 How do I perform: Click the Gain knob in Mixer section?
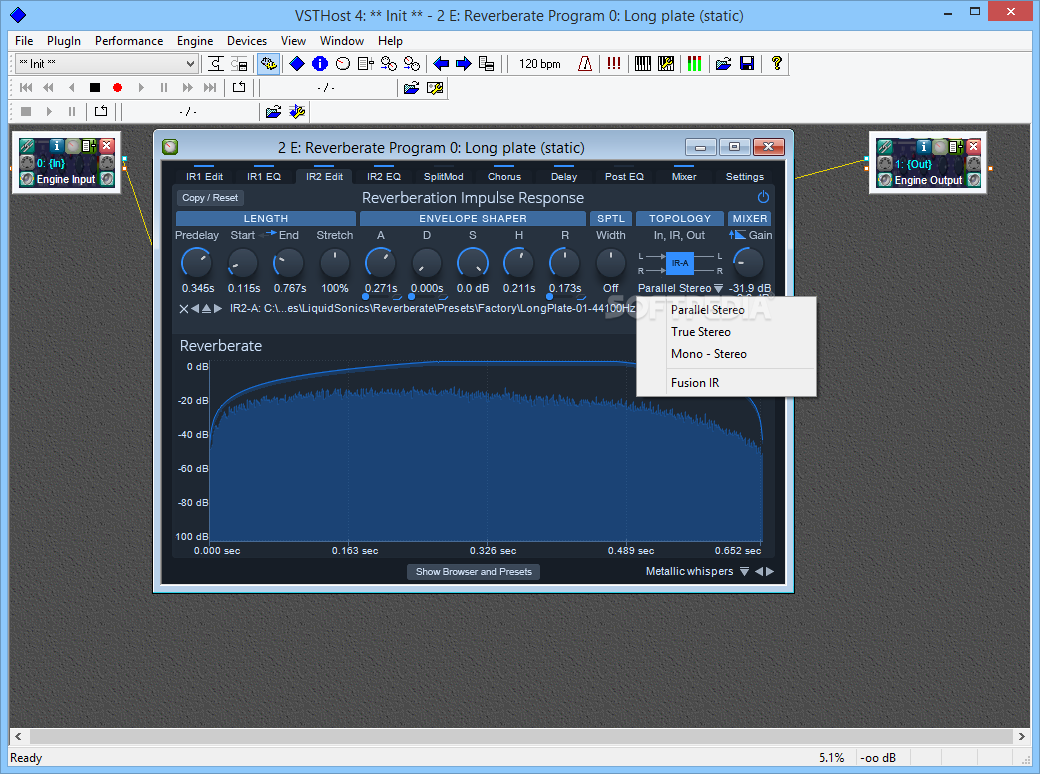point(748,263)
